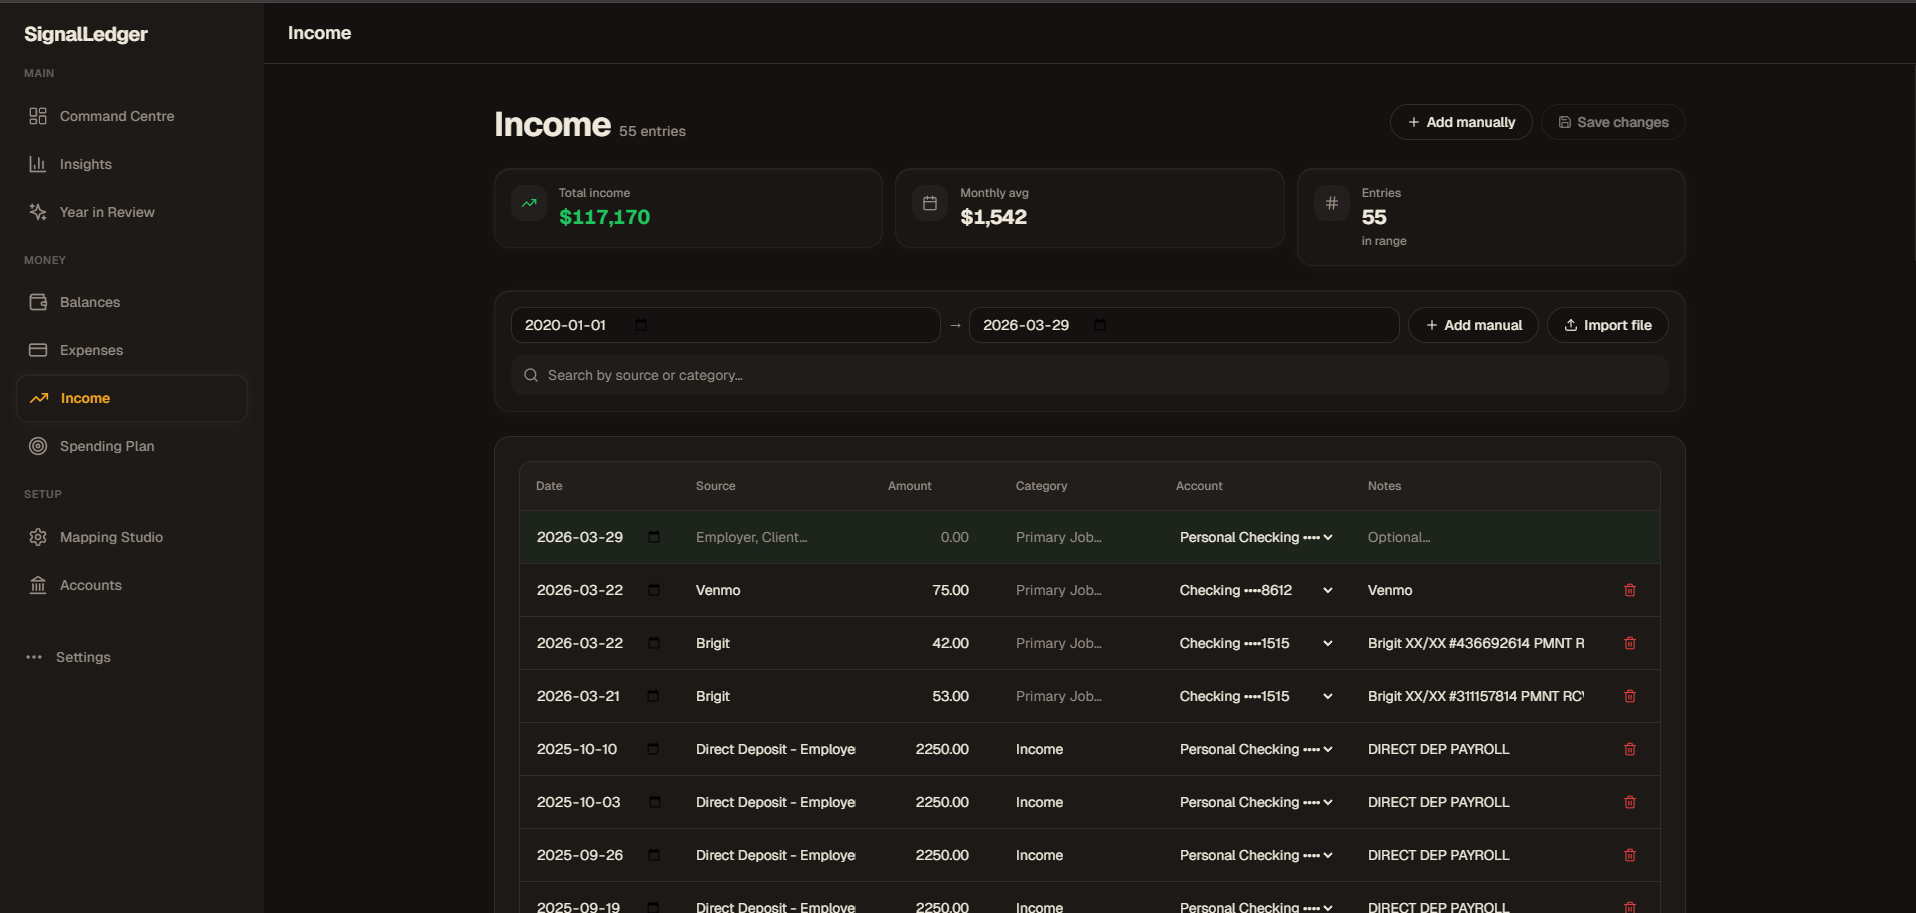The image size is (1916, 913).
Task: Open the account dropdown for the 2025-10-03 row
Action: point(1256,802)
